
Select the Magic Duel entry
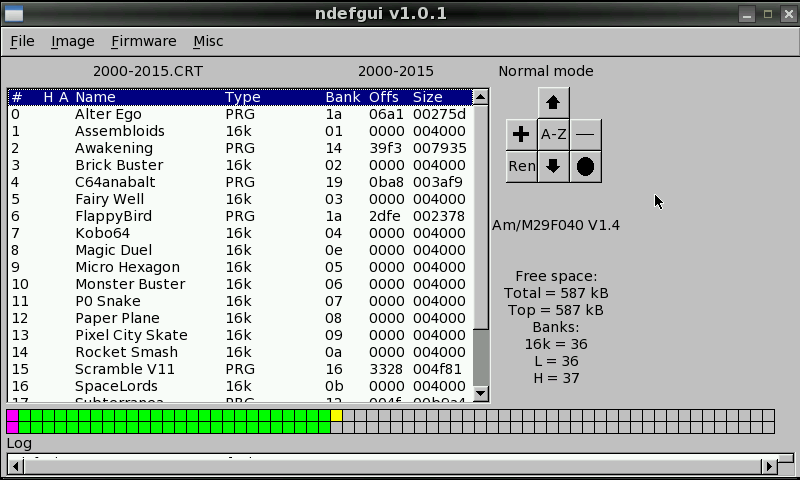(x=240, y=250)
